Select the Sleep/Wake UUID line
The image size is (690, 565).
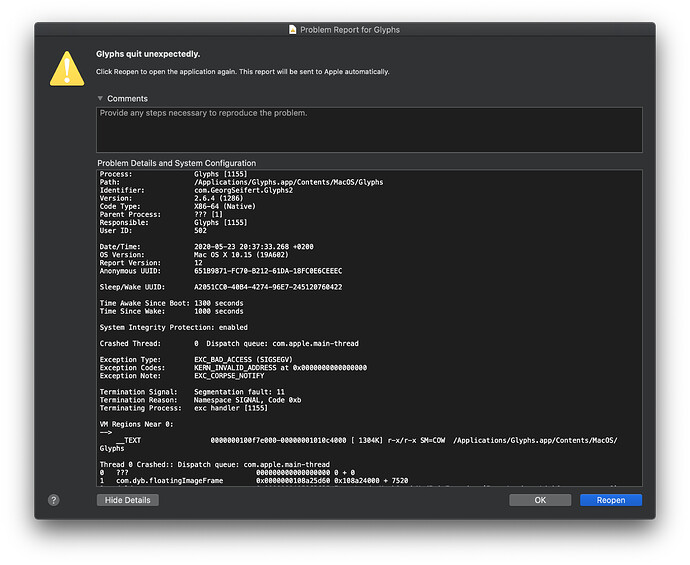pos(221,287)
